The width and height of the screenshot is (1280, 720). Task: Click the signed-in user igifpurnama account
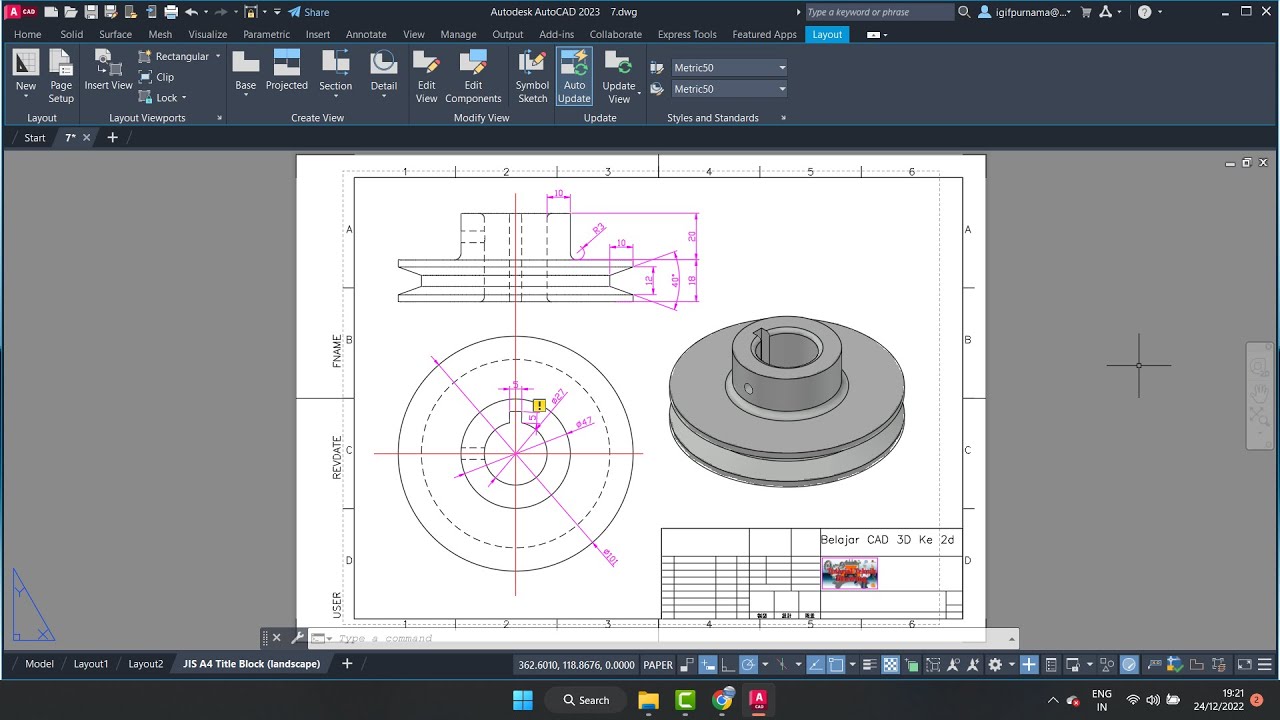tap(1025, 12)
